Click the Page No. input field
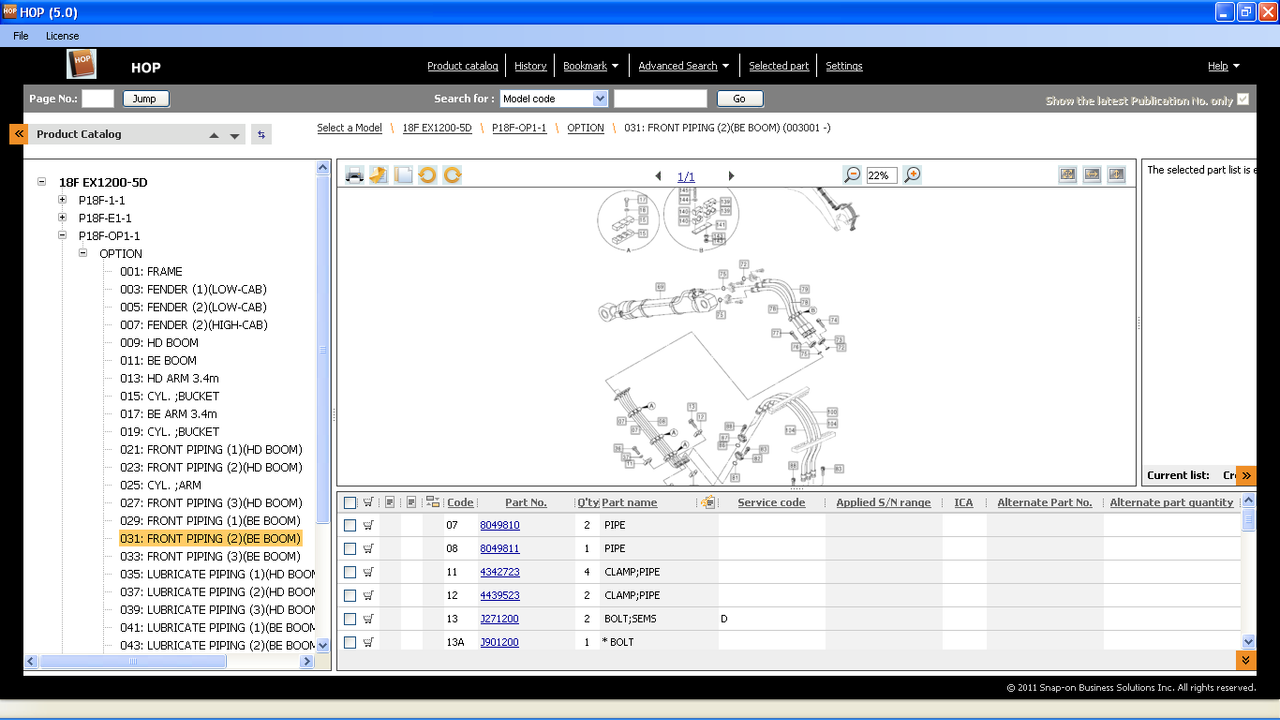1280x720 pixels. [98, 99]
